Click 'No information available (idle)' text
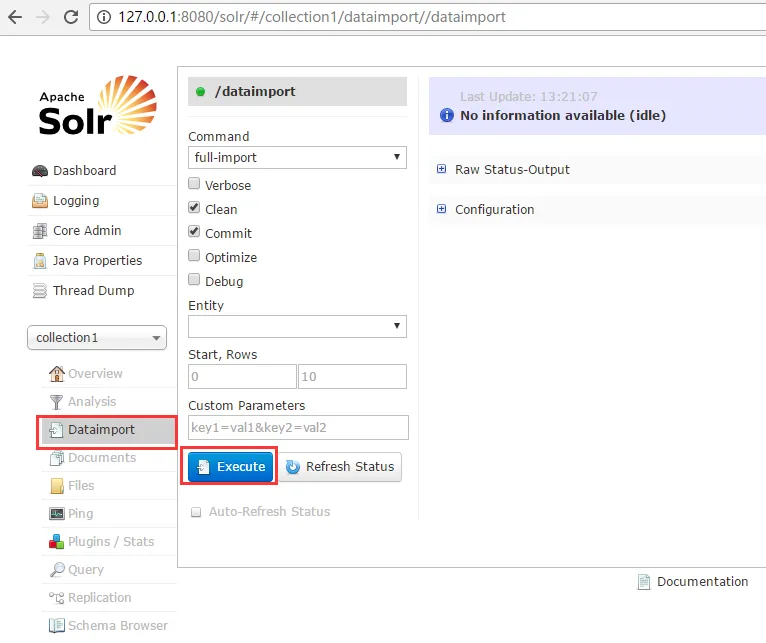Viewport: 766px width, 643px height. coord(563,115)
